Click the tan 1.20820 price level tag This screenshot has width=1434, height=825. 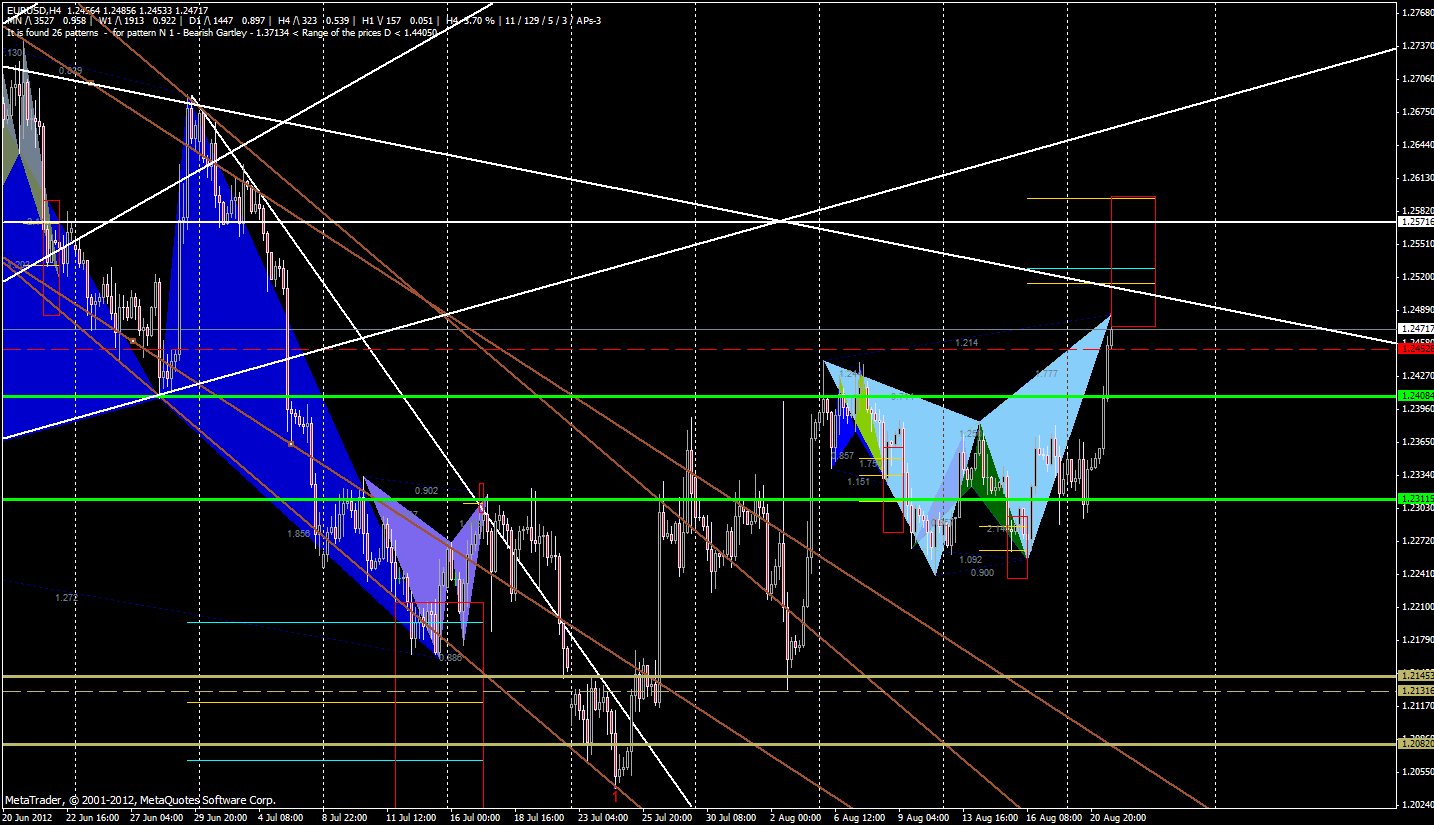(1416, 744)
